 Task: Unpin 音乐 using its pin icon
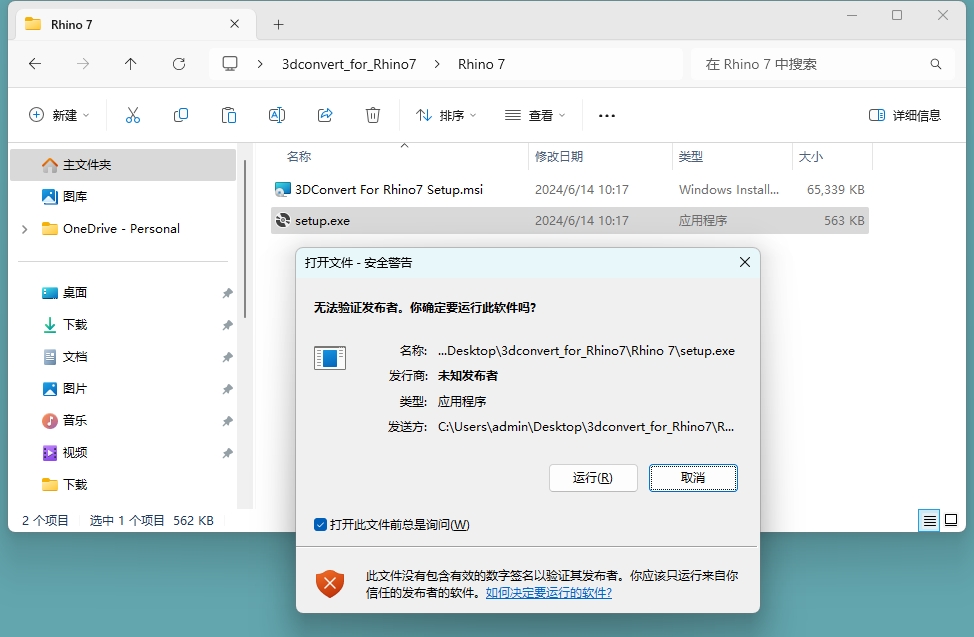pyautogui.click(x=227, y=421)
